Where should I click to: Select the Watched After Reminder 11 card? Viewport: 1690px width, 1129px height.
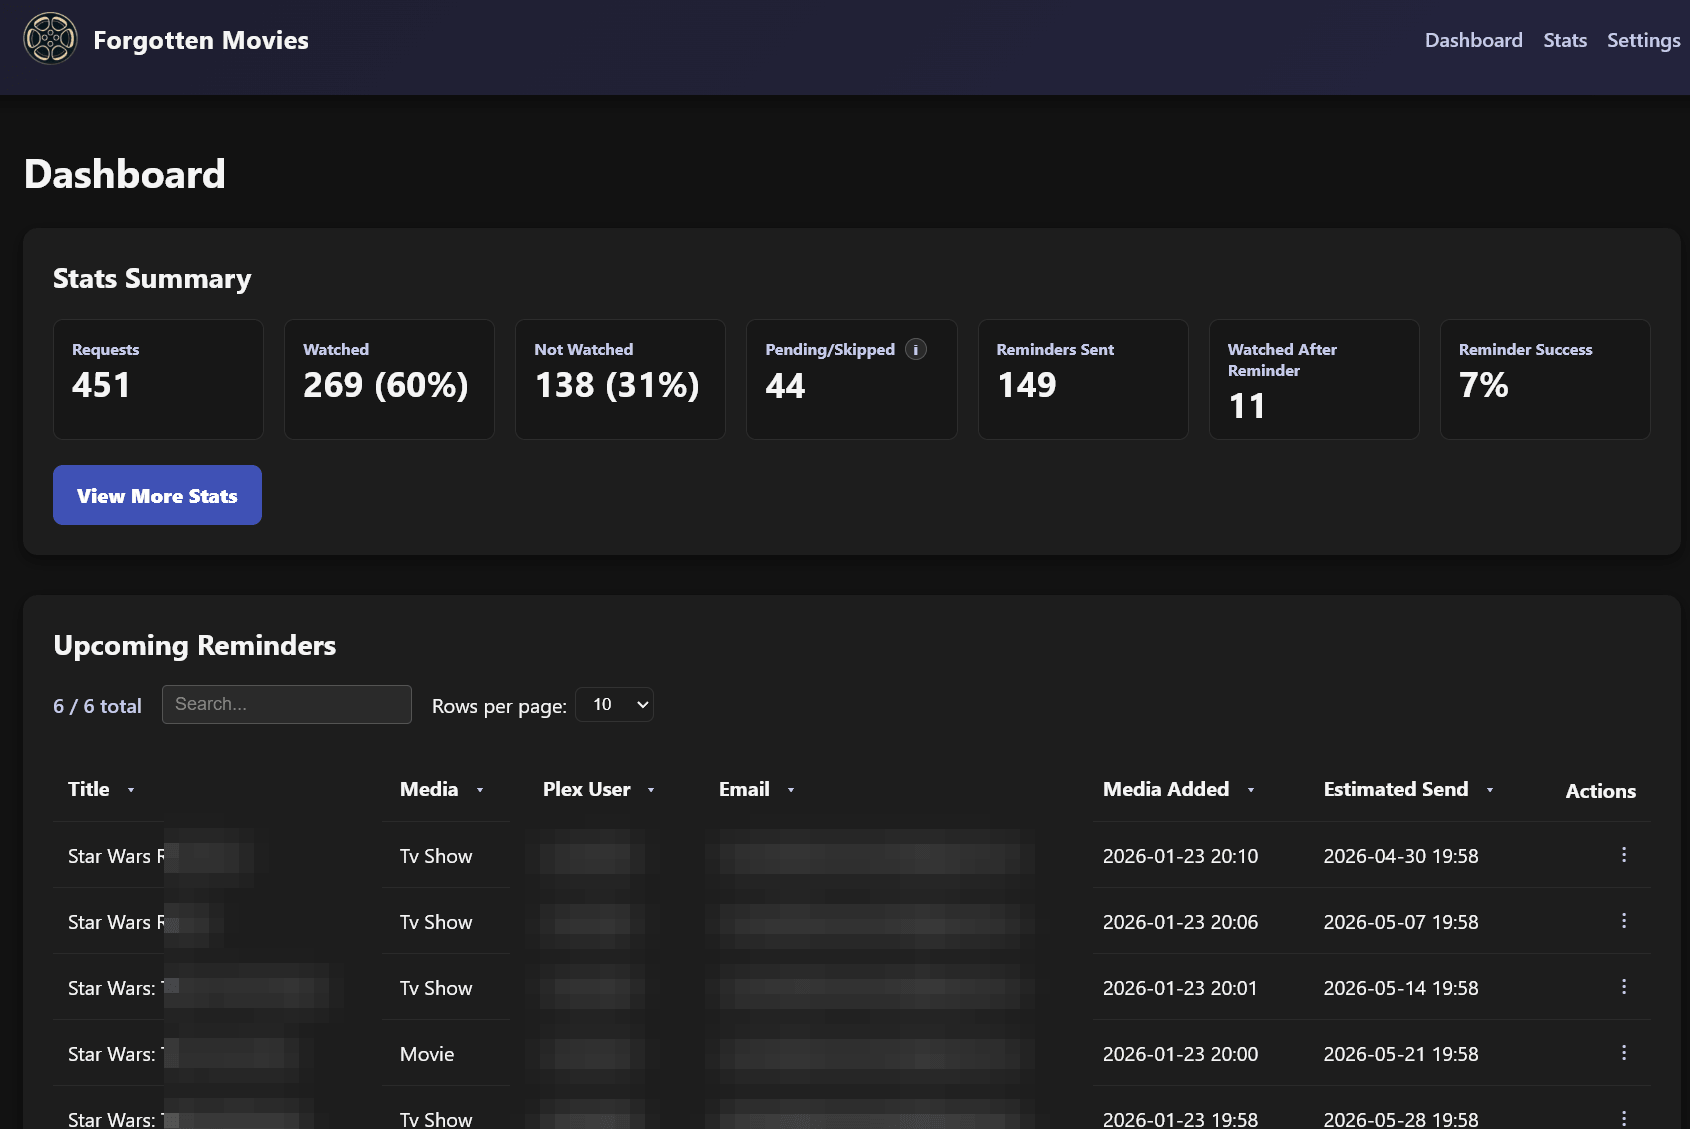click(1314, 379)
